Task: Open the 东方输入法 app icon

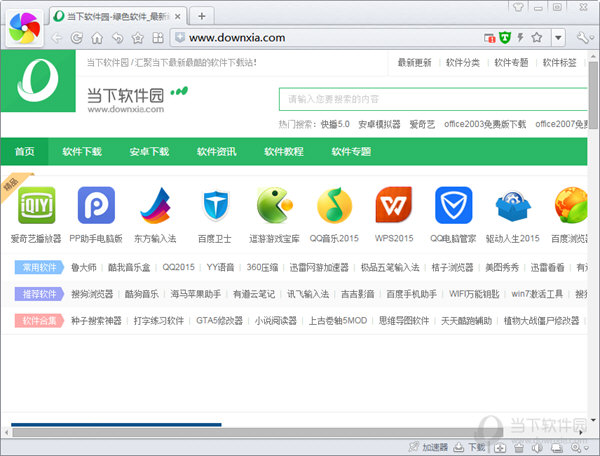Action: [155, 205]
